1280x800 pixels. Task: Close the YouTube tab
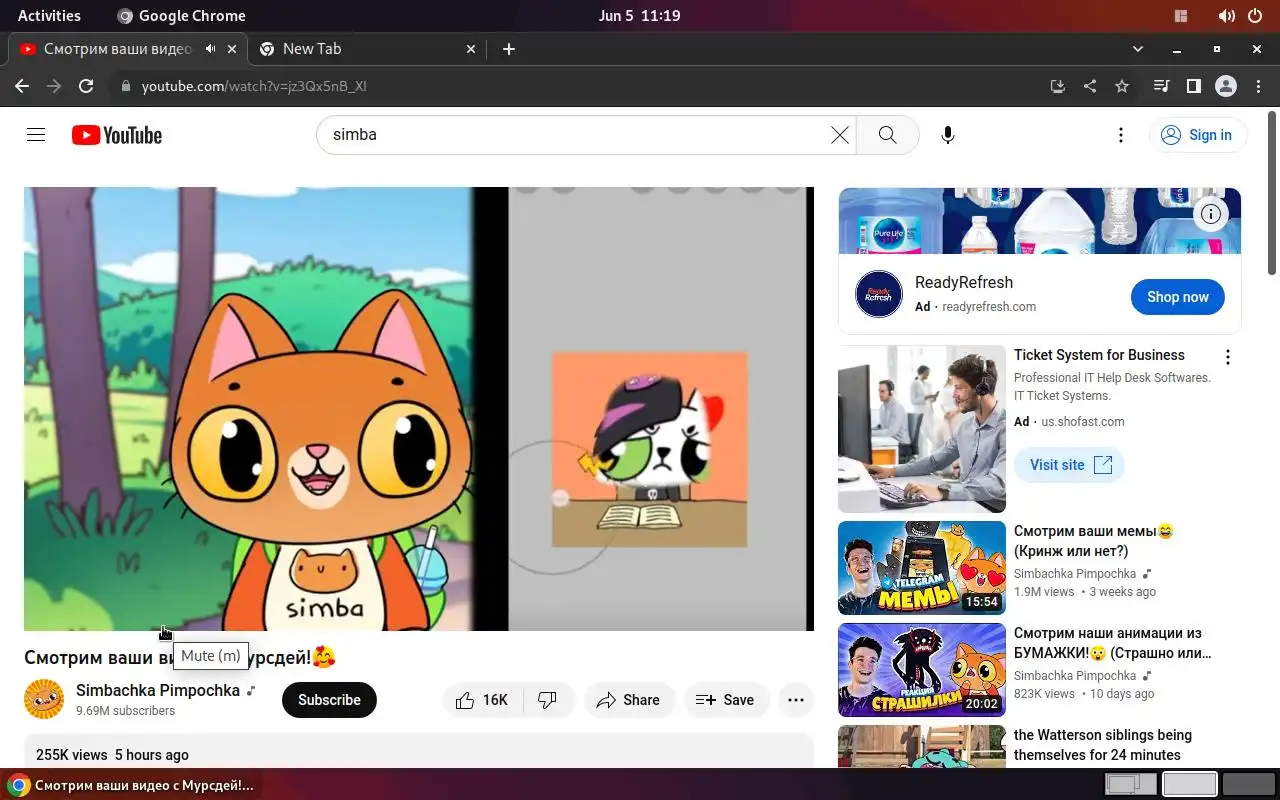(x=233, y=48)
